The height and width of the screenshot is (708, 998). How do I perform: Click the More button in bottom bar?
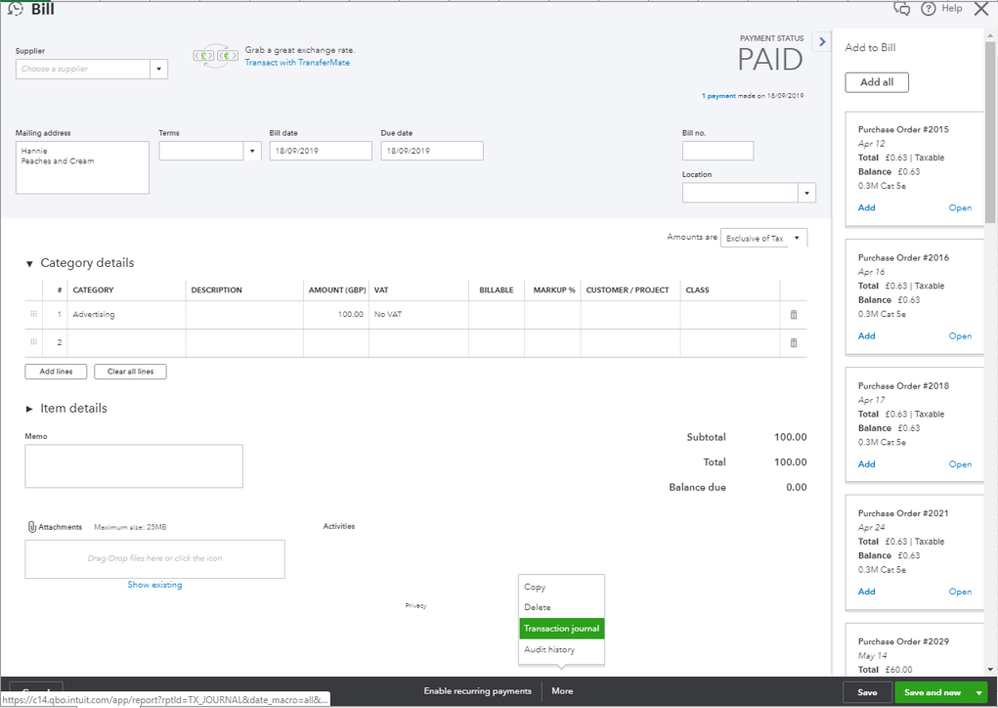pyautogui.click(x=562, y=691)
